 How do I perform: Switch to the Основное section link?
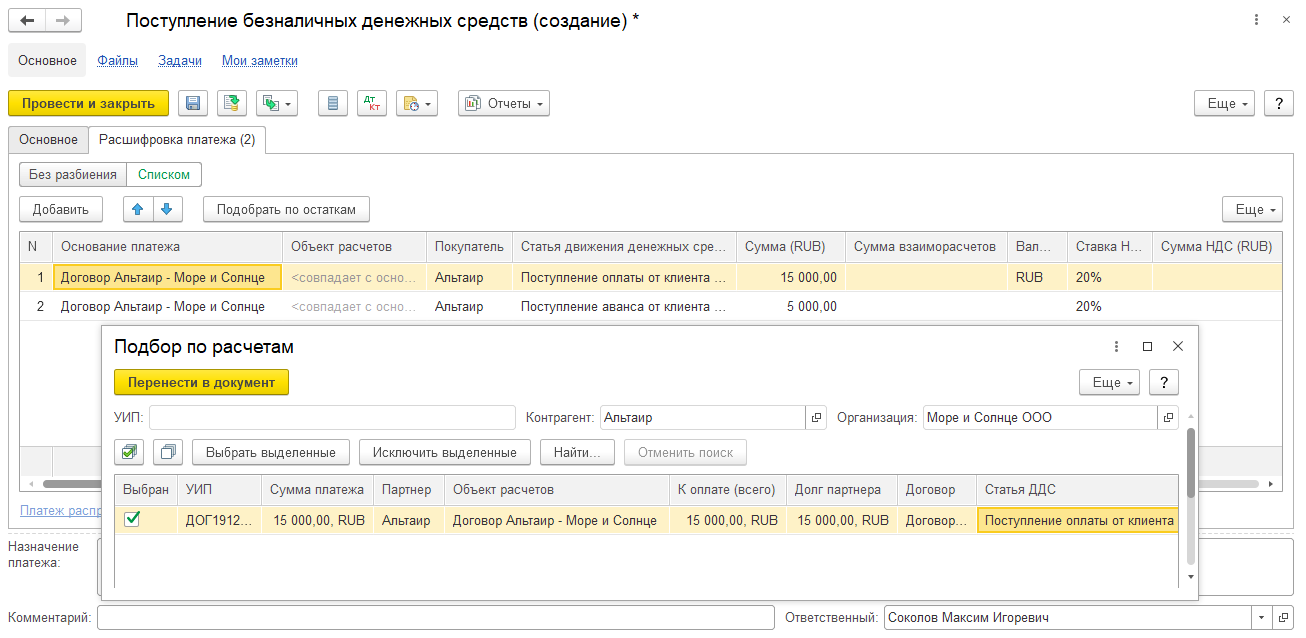pyautogui.click(x=47, y=60)
